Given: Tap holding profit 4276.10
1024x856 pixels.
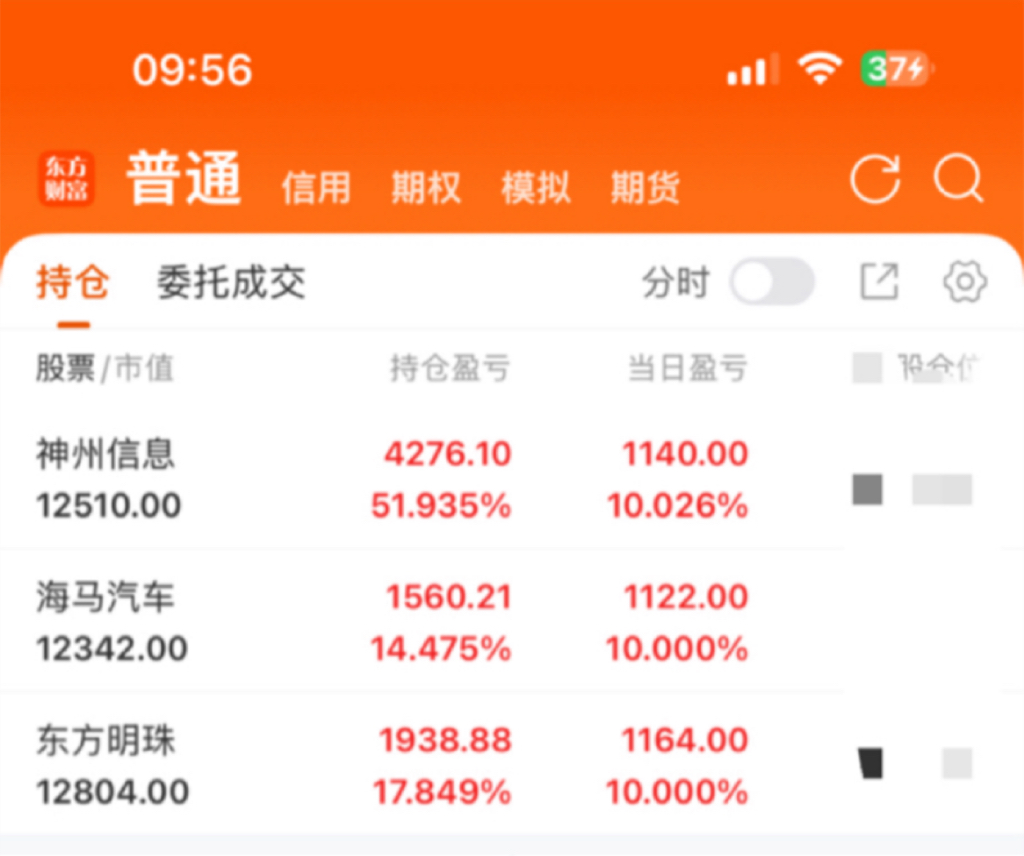Looking at the screenshot, I should pos(447,454).
